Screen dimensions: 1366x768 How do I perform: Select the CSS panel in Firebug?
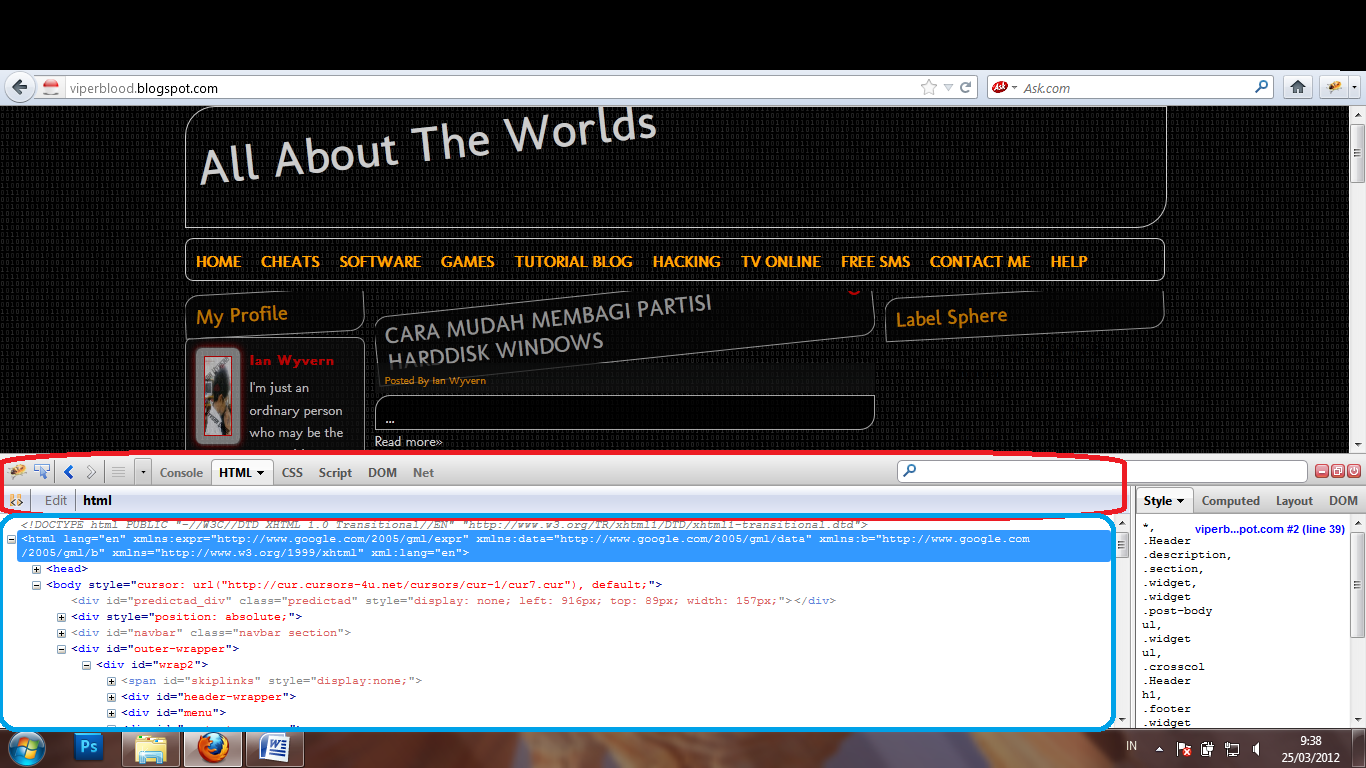pyautogui.click(x=292, y=471)
